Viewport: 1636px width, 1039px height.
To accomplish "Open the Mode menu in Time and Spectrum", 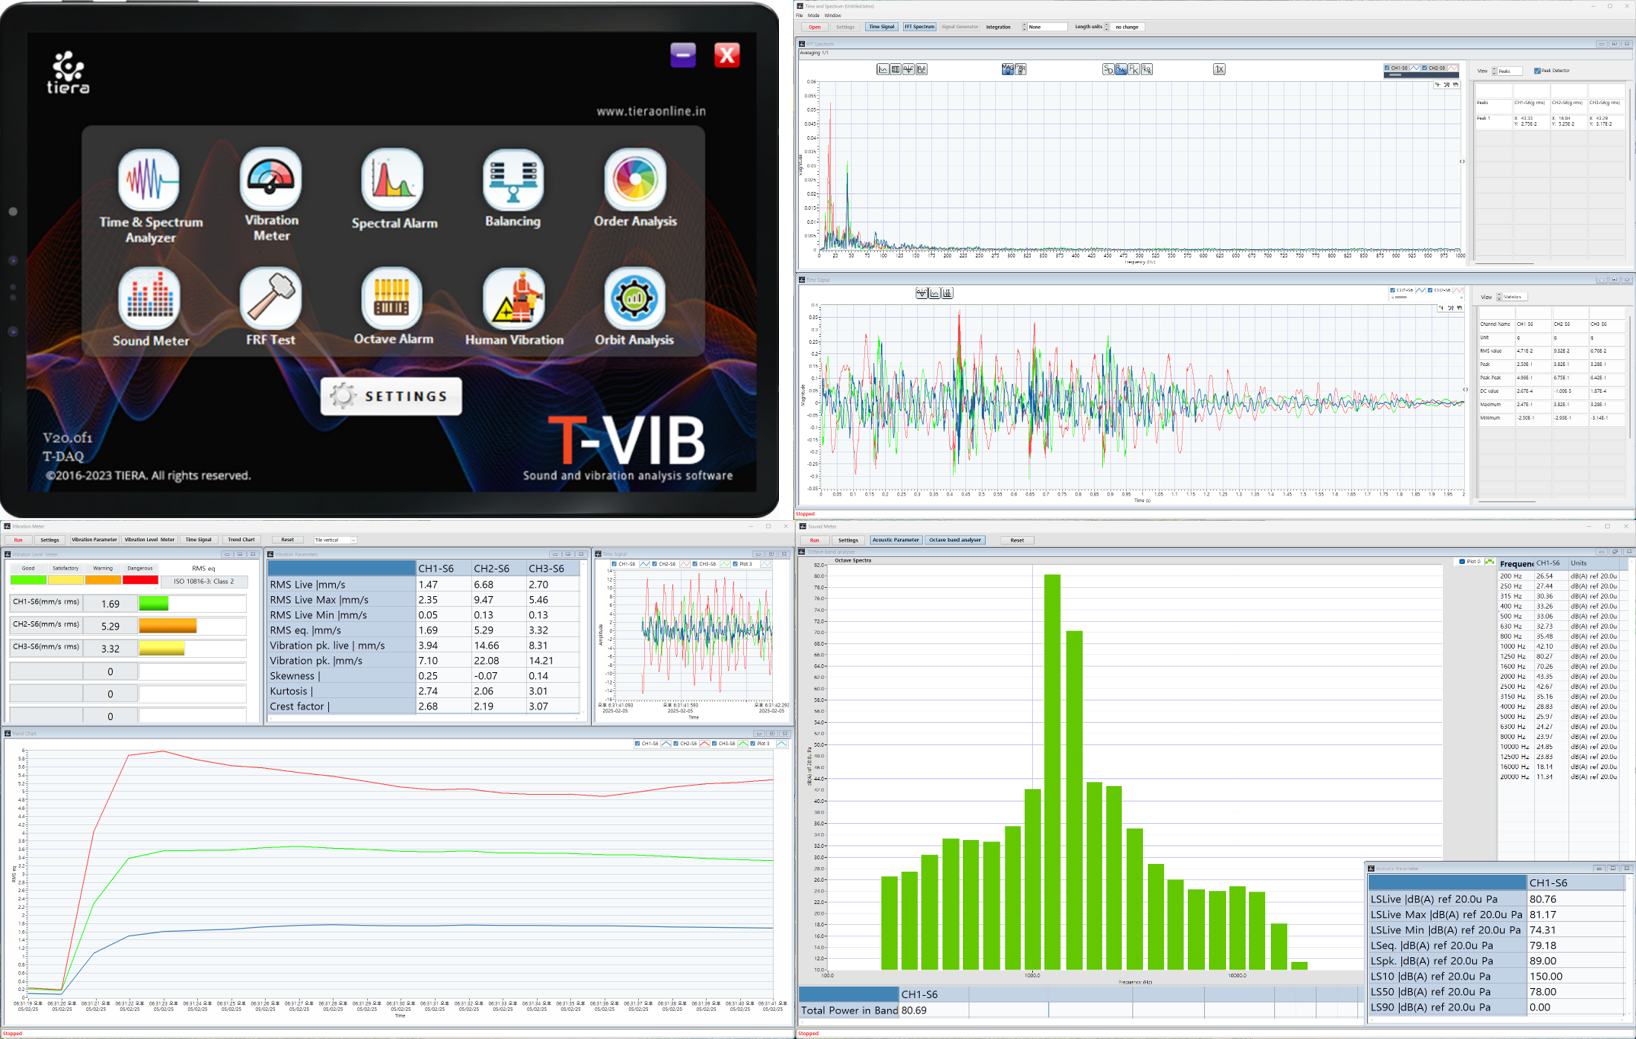I will [813, 16].
